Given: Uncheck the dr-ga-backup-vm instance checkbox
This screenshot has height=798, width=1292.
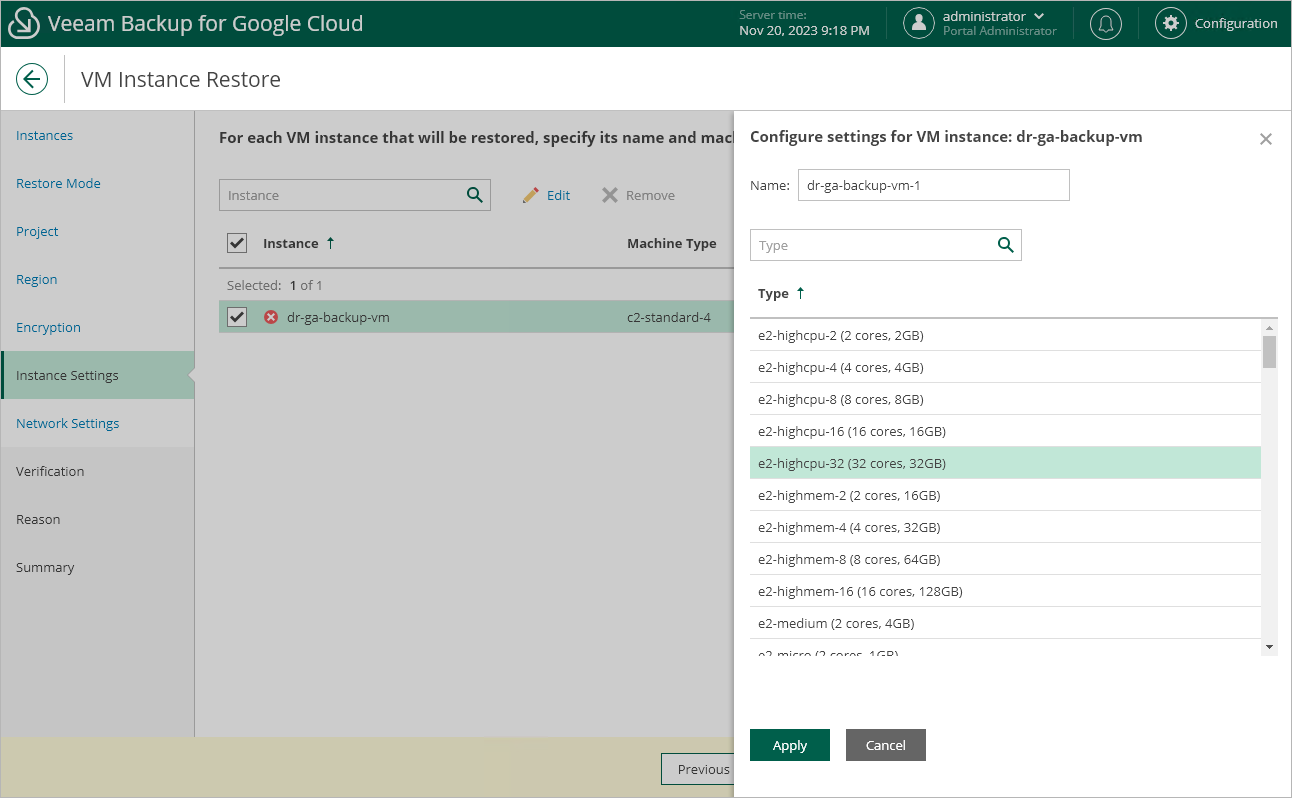Looking at the screenshot, I should tap(236, 316).
